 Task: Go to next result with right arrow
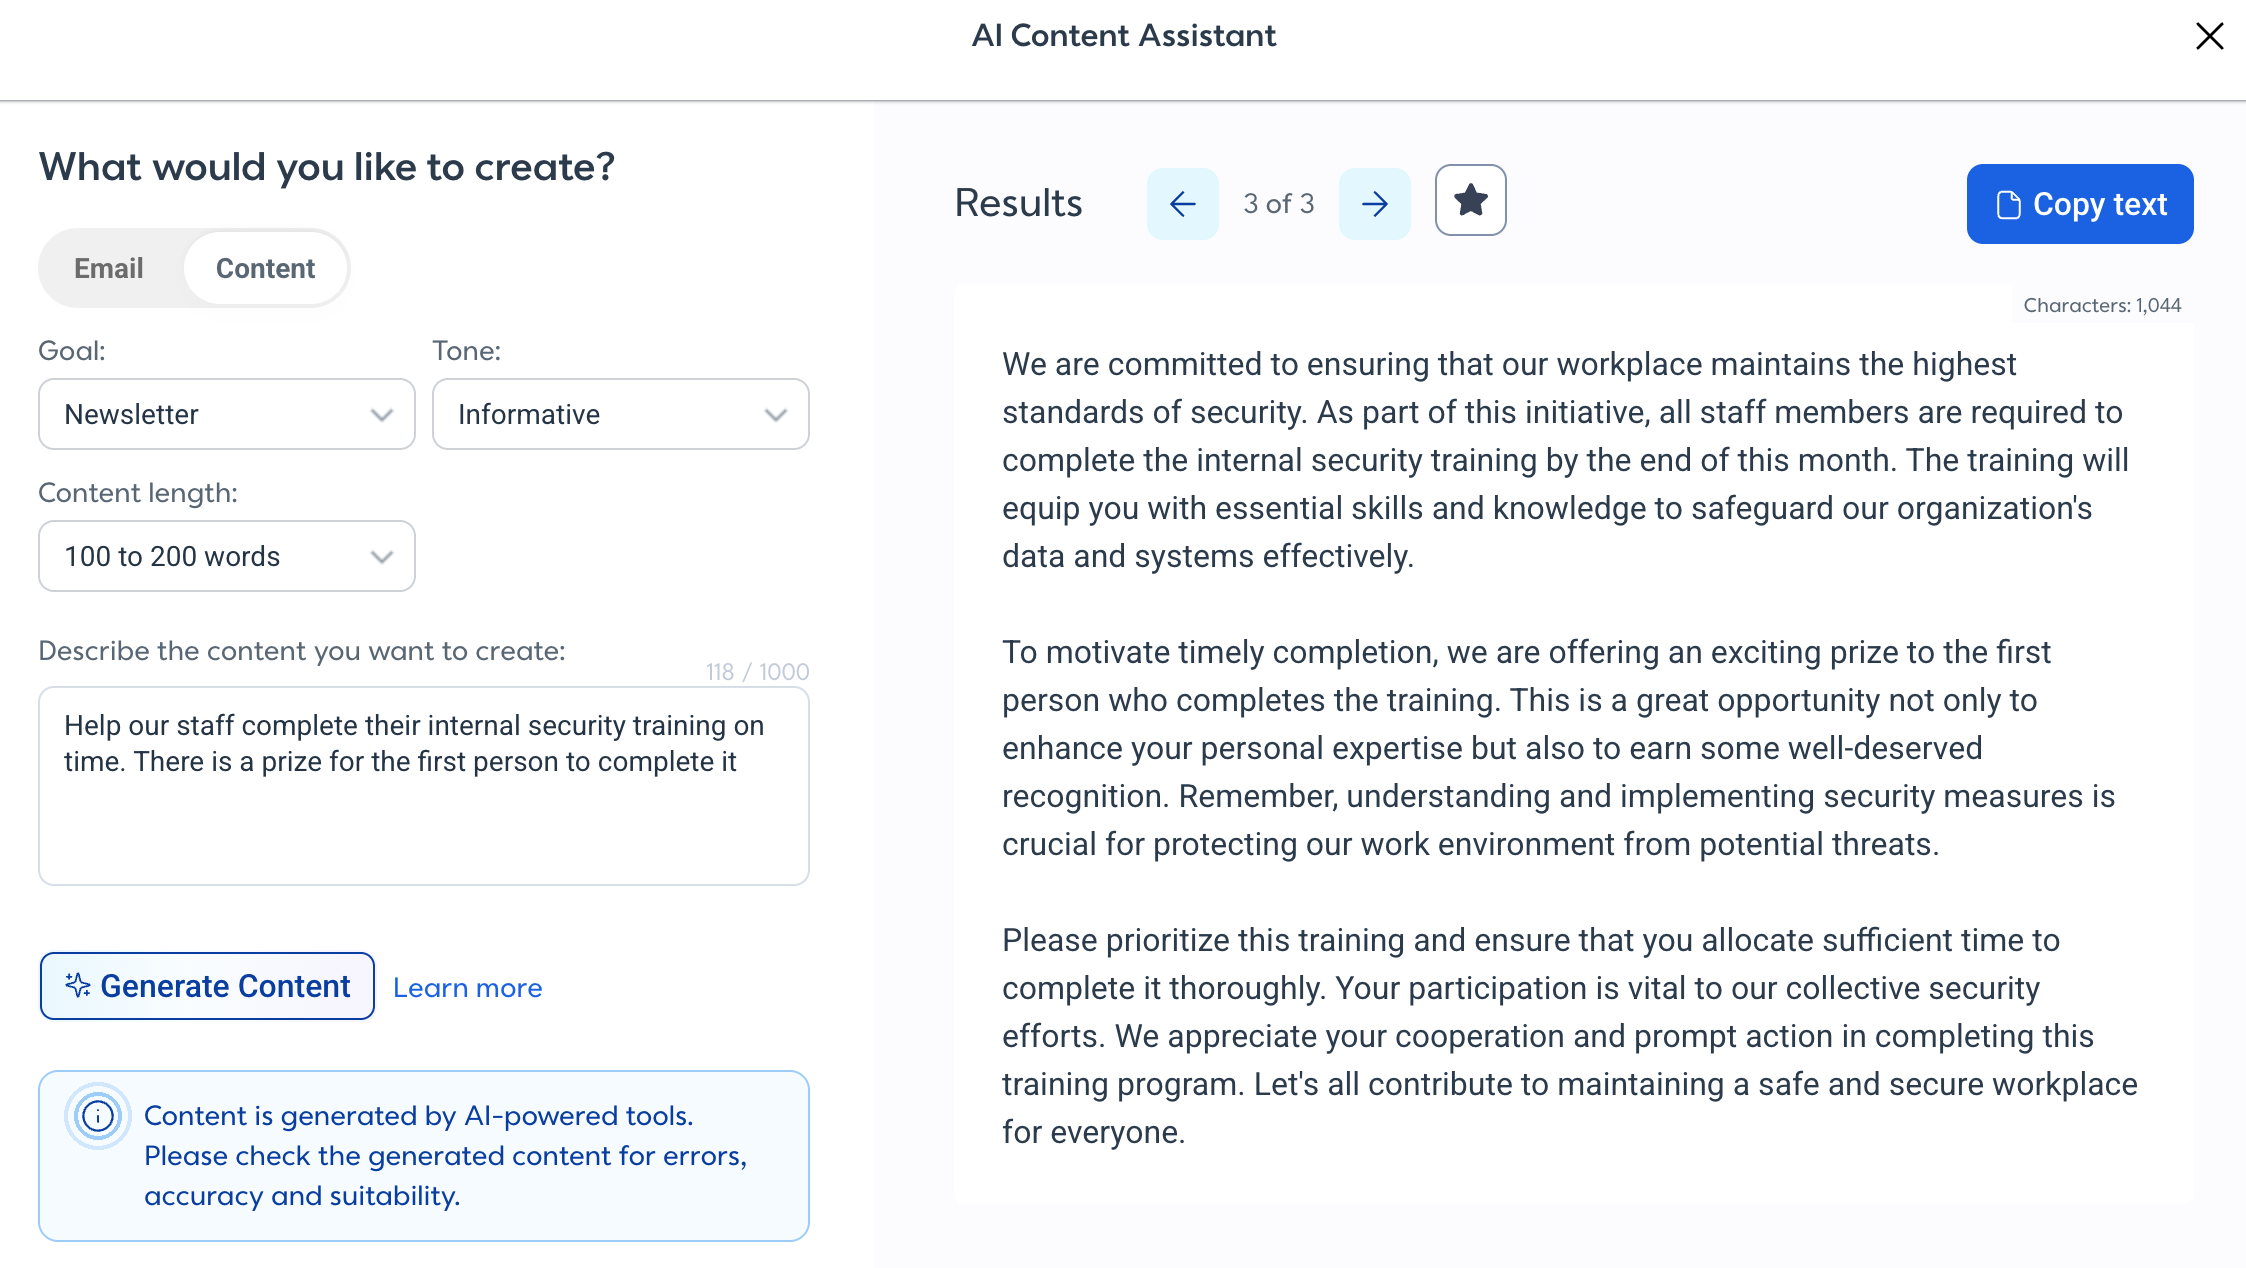[x=1374, y=204]
